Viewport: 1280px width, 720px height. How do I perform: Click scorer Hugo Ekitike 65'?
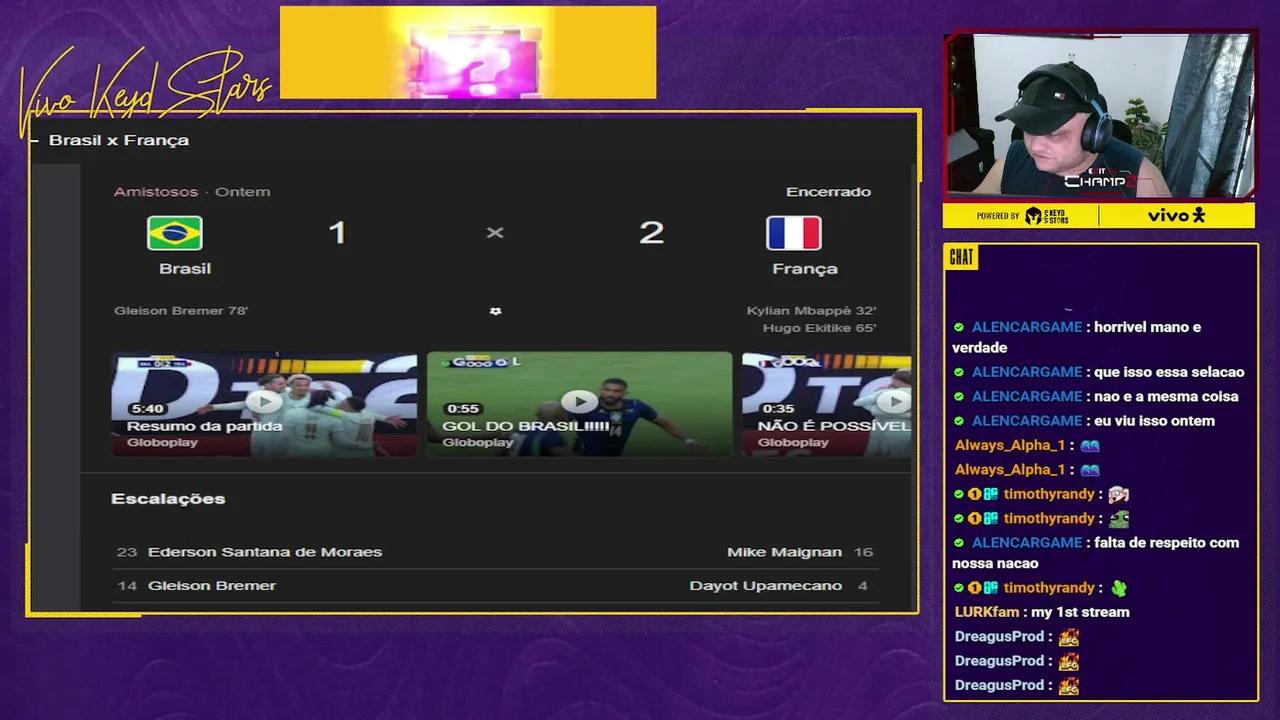click(x=819, y=328)
